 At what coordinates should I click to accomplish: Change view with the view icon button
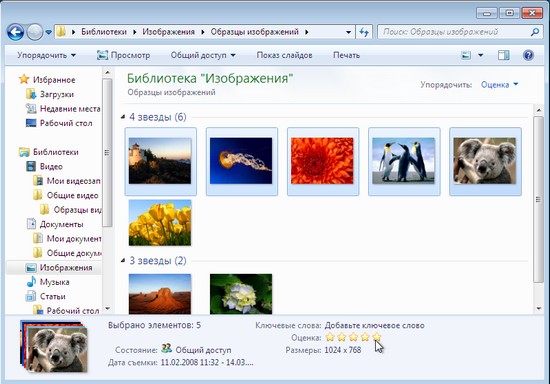point(466,55)
